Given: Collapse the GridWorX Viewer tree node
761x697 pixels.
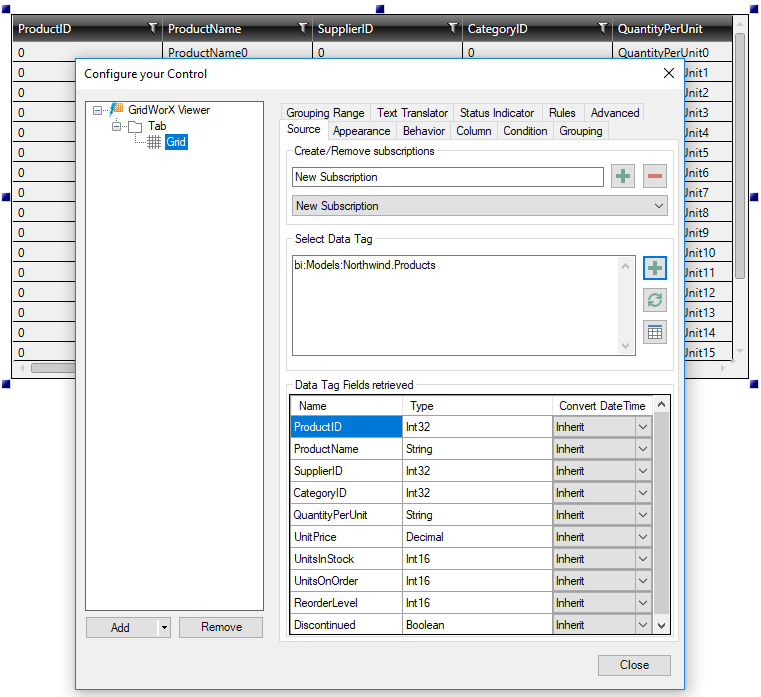Looking at the screenshot, I should click(x=98, y=110).
